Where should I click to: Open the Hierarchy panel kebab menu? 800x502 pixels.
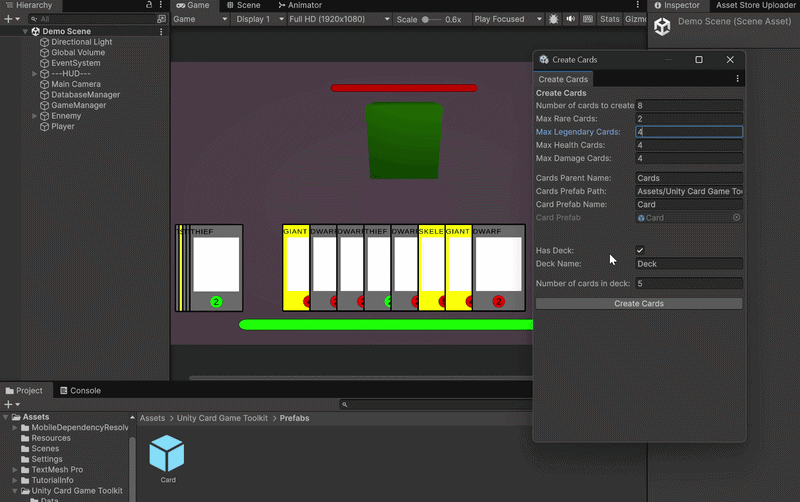pos(161,5)
